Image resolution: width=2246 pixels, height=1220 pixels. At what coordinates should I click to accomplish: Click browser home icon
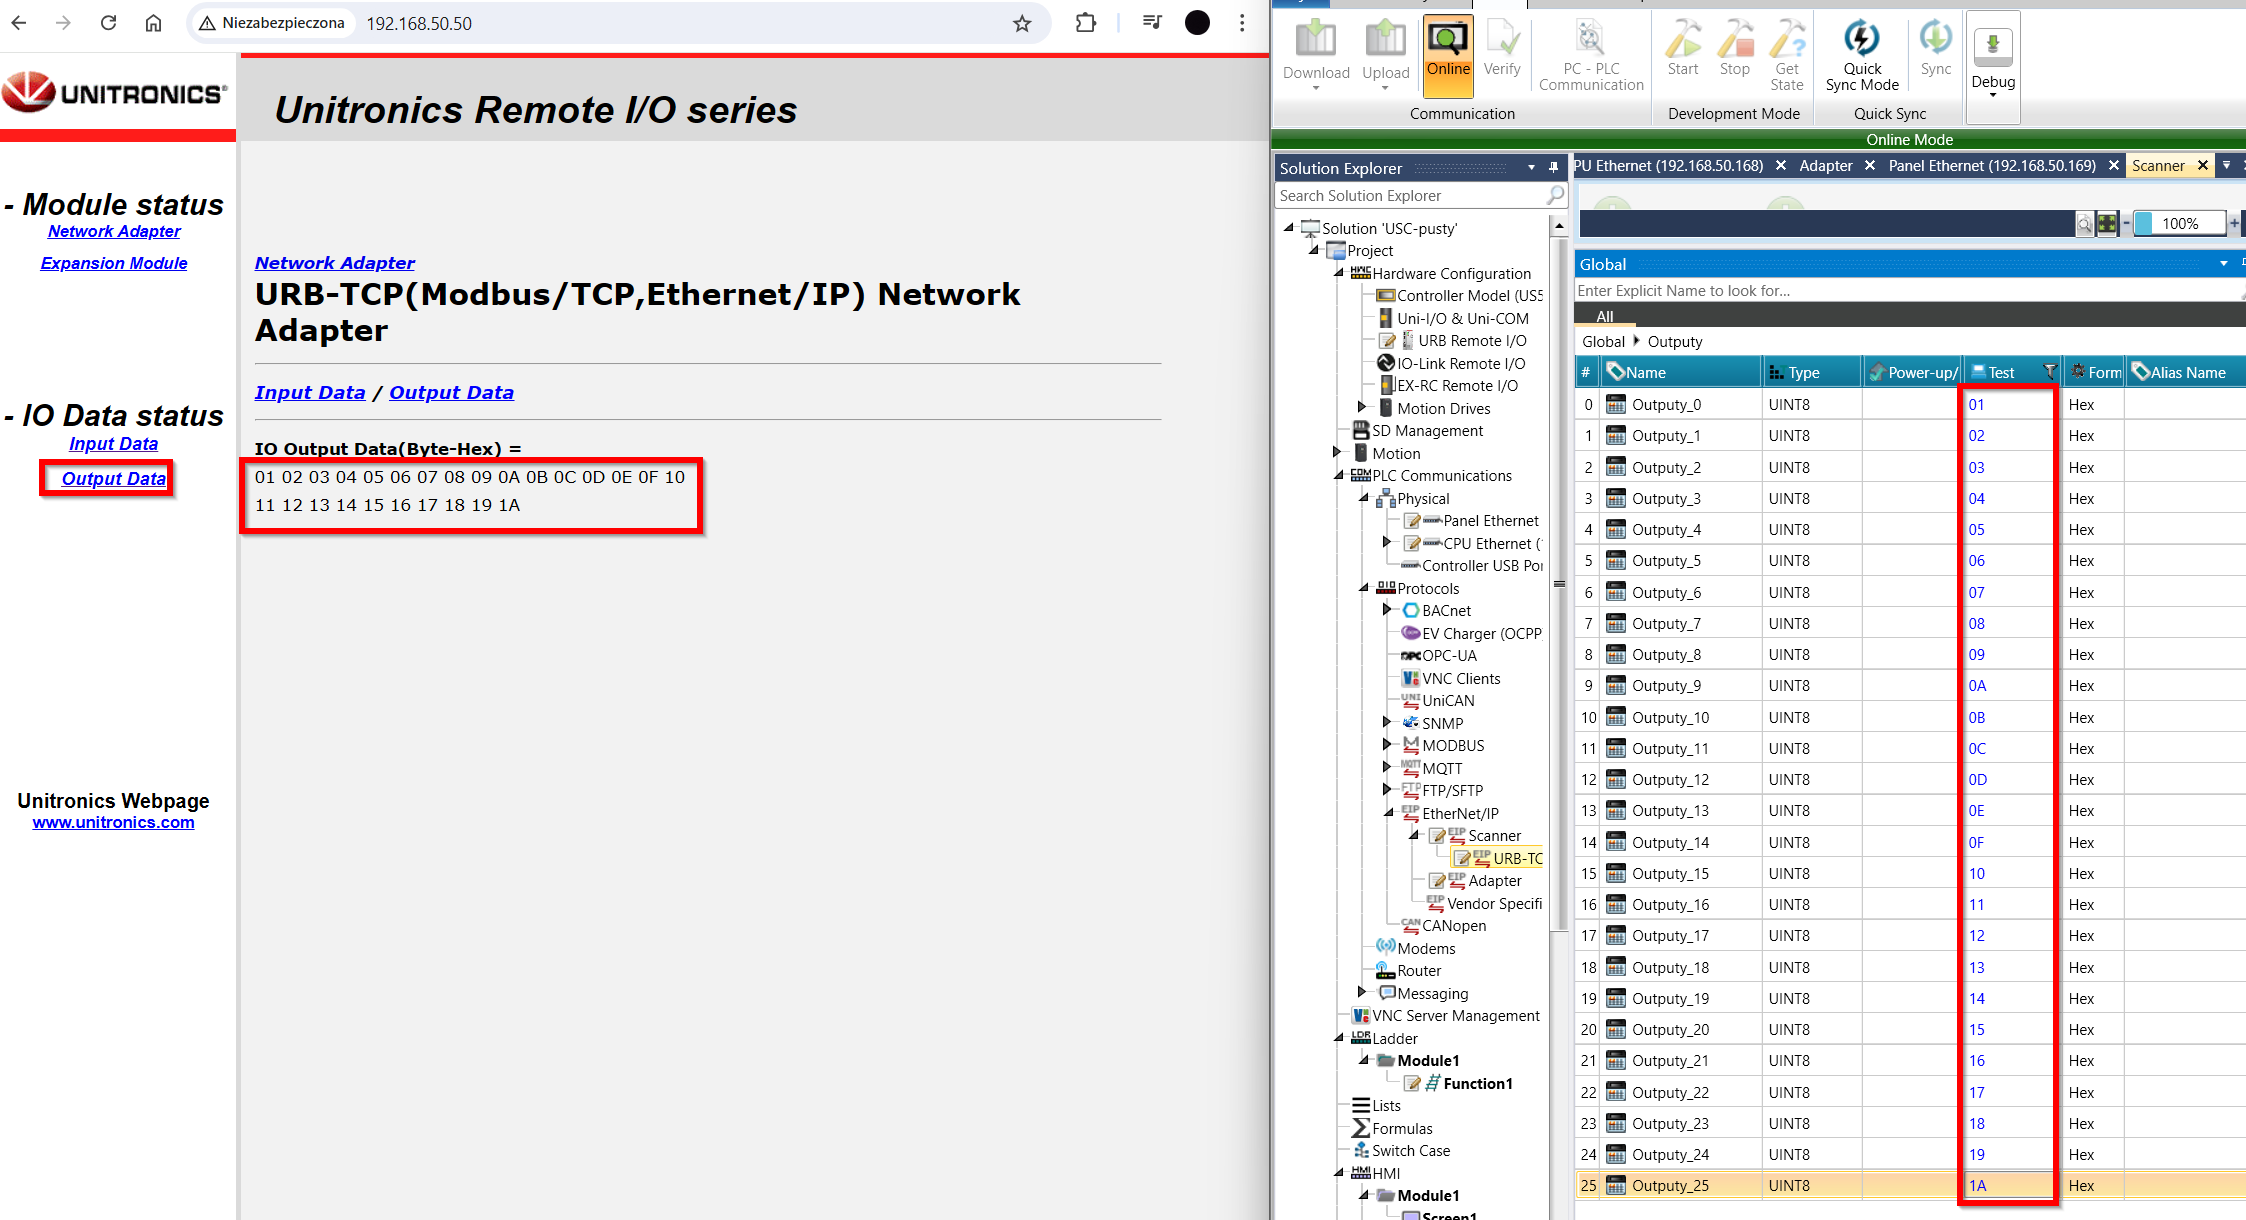[x=153, y=23]
